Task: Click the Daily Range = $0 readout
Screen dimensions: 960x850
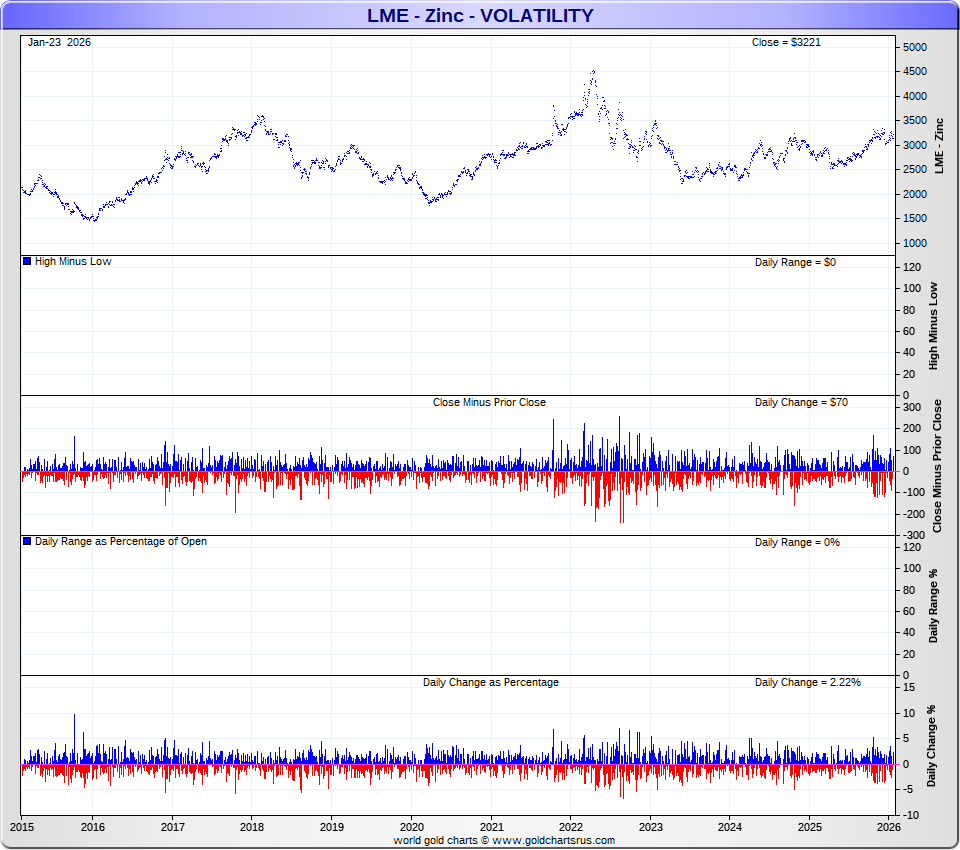Action: [x=797, y=262]
